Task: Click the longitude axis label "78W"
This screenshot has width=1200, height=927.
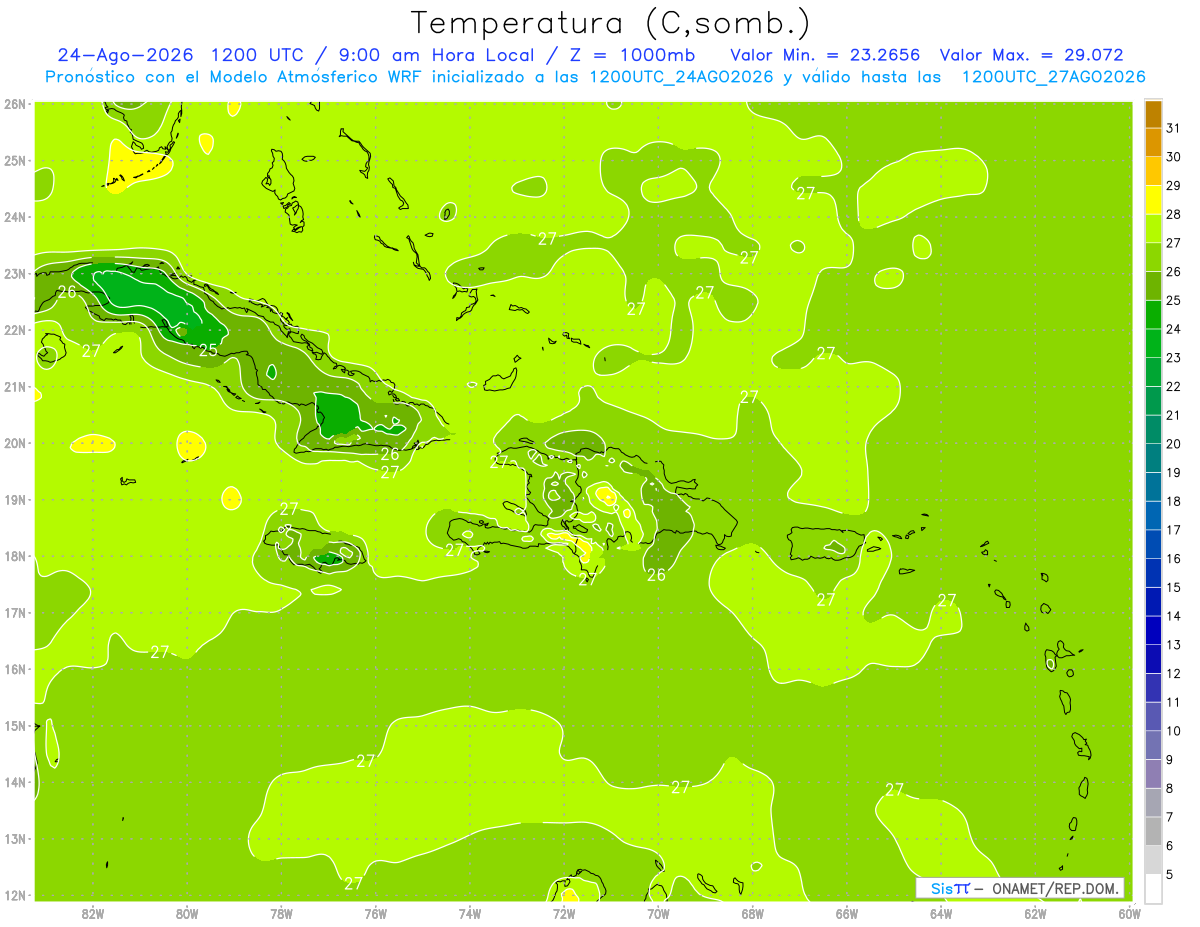Action: [281, 913]
